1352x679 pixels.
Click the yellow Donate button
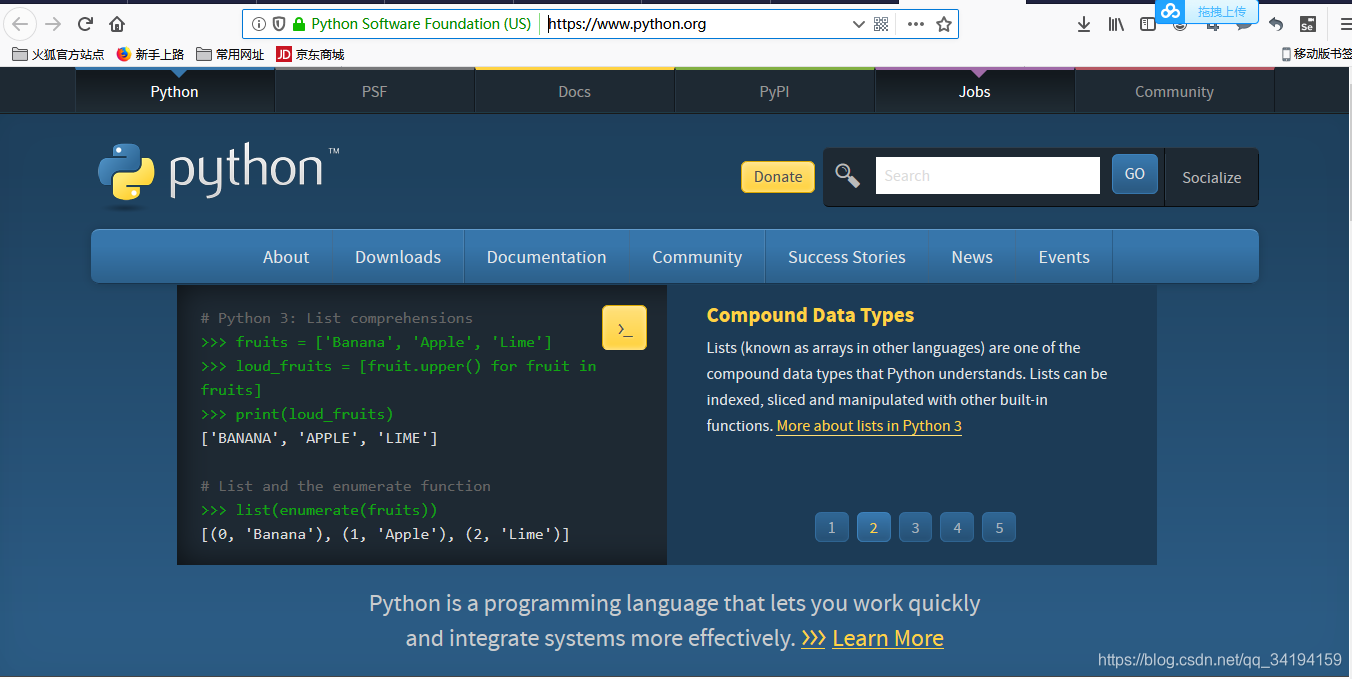point(778,177)
